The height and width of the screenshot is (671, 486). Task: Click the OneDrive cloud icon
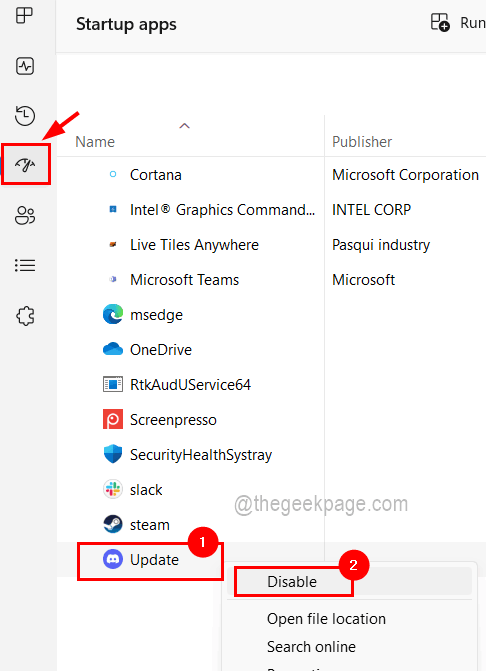(113, 349)
